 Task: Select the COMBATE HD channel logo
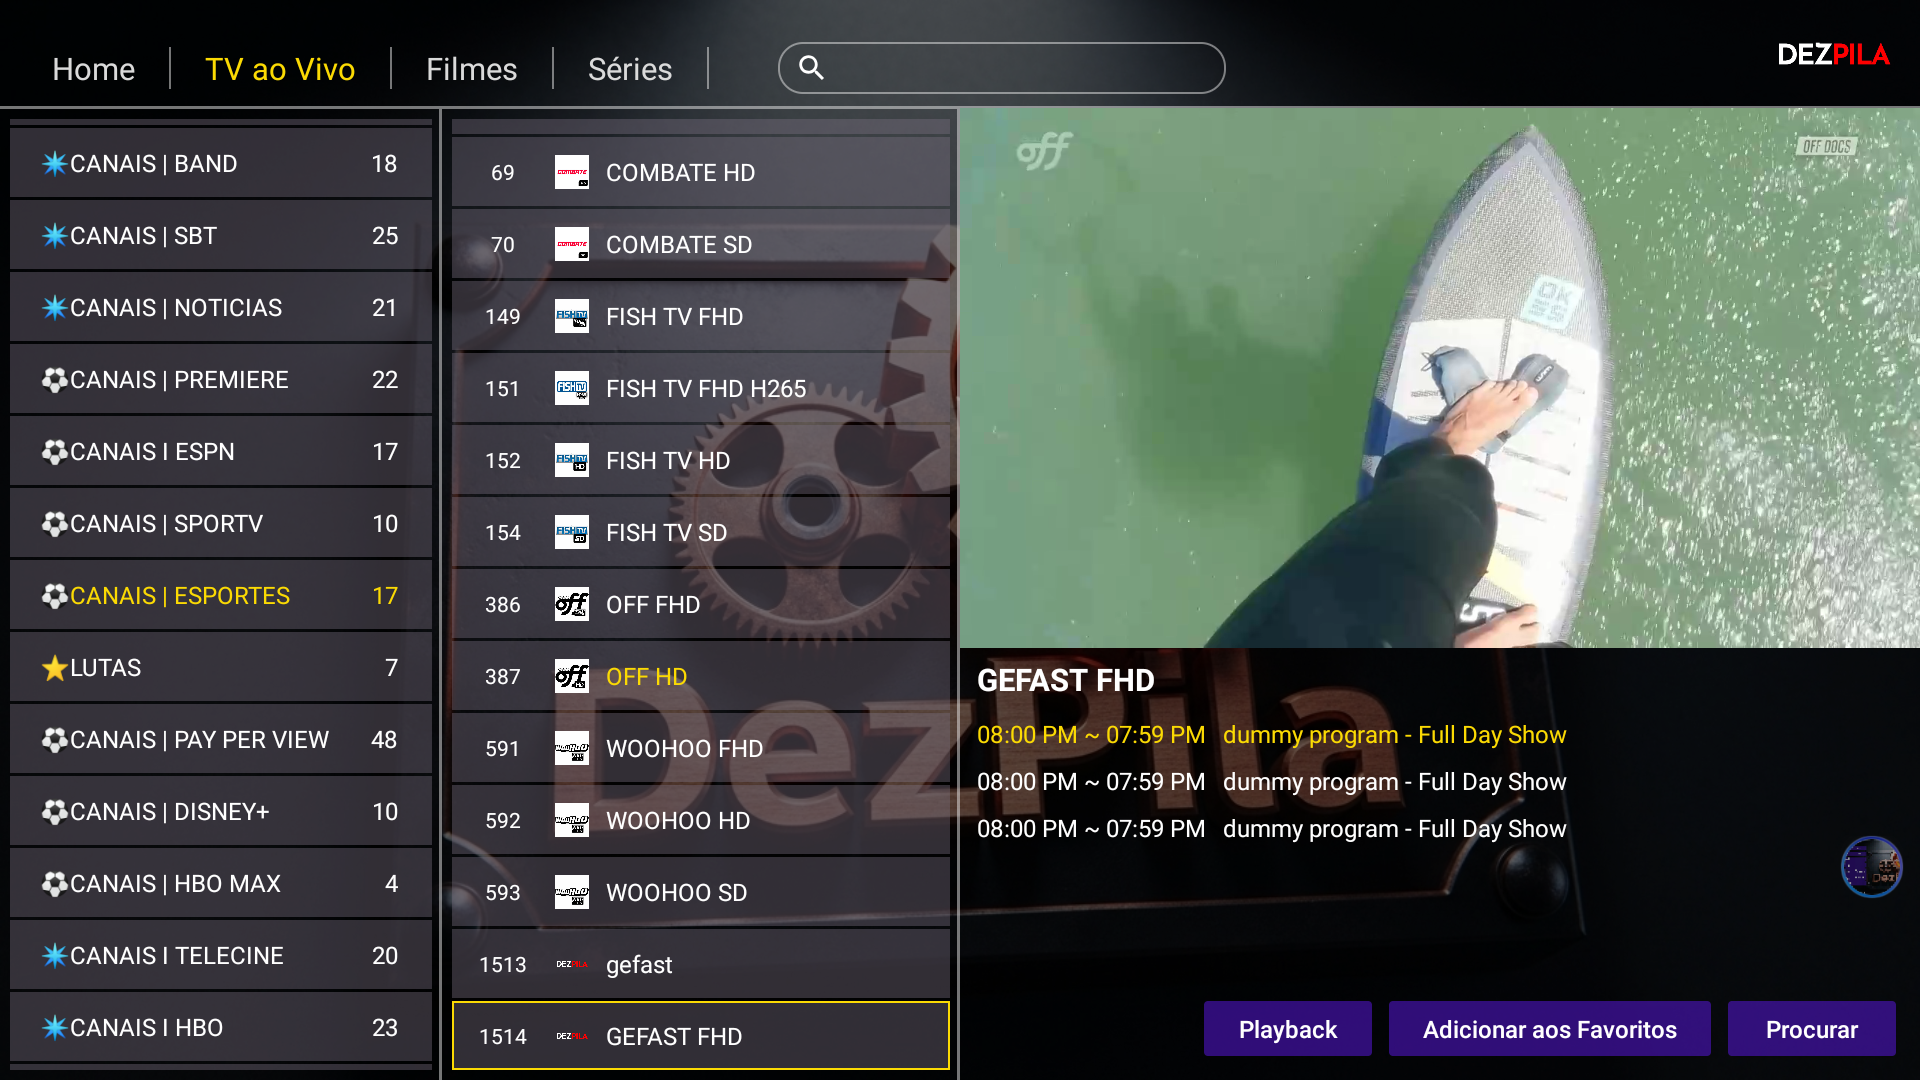click(x=571, y=172)
